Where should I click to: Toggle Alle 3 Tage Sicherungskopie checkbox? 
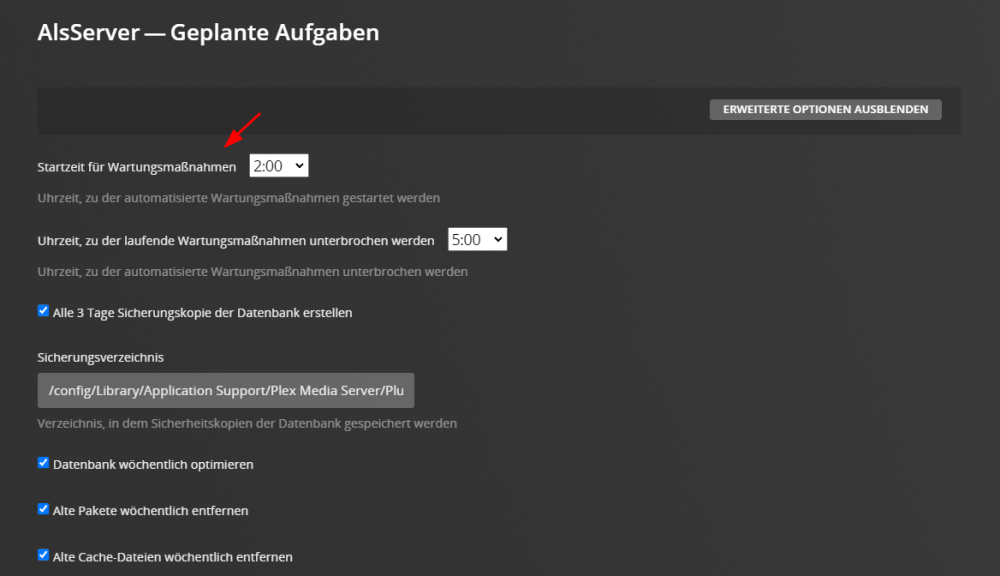[43, 311]
